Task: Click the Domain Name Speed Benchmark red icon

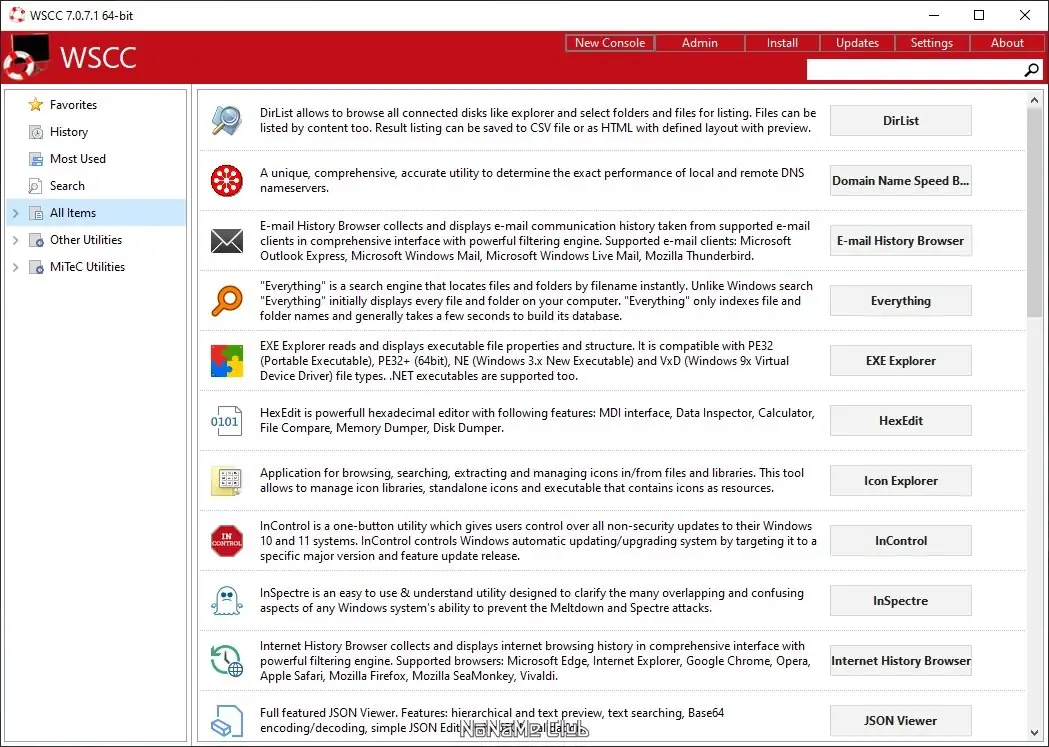Action: coord(227,181)
